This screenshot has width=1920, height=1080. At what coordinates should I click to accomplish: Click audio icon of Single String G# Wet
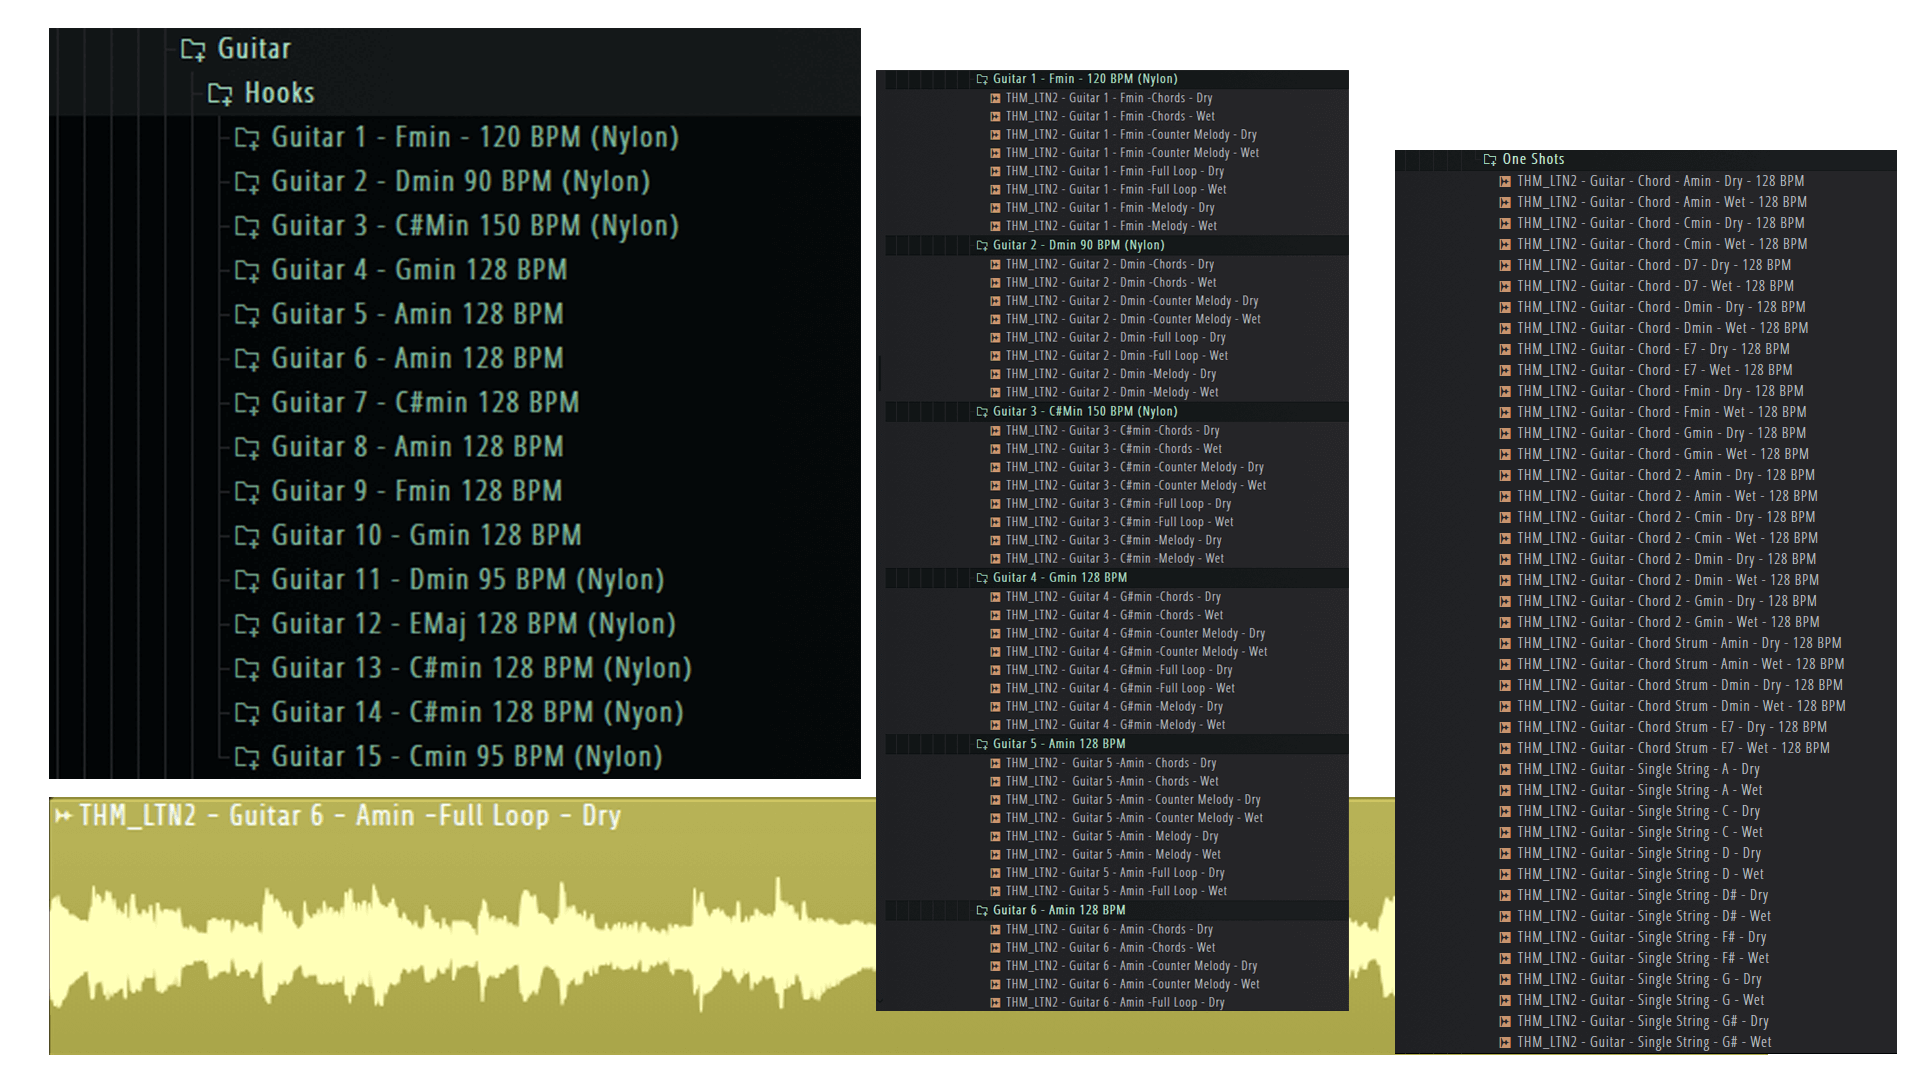click(x=1504, y=1042)
